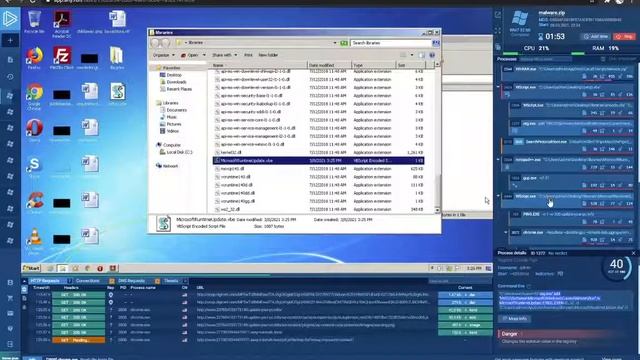This screenshot has height=360, width=640.
Task: Open the script file icon on desktop
Action: (x=118, y=94)
